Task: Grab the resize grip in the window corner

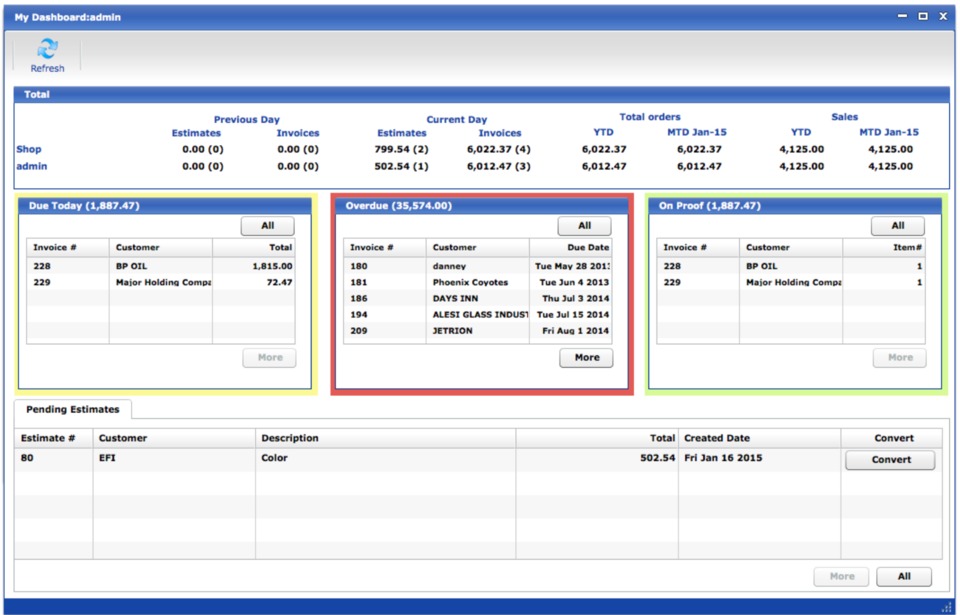Action: (x=947, y=607)
